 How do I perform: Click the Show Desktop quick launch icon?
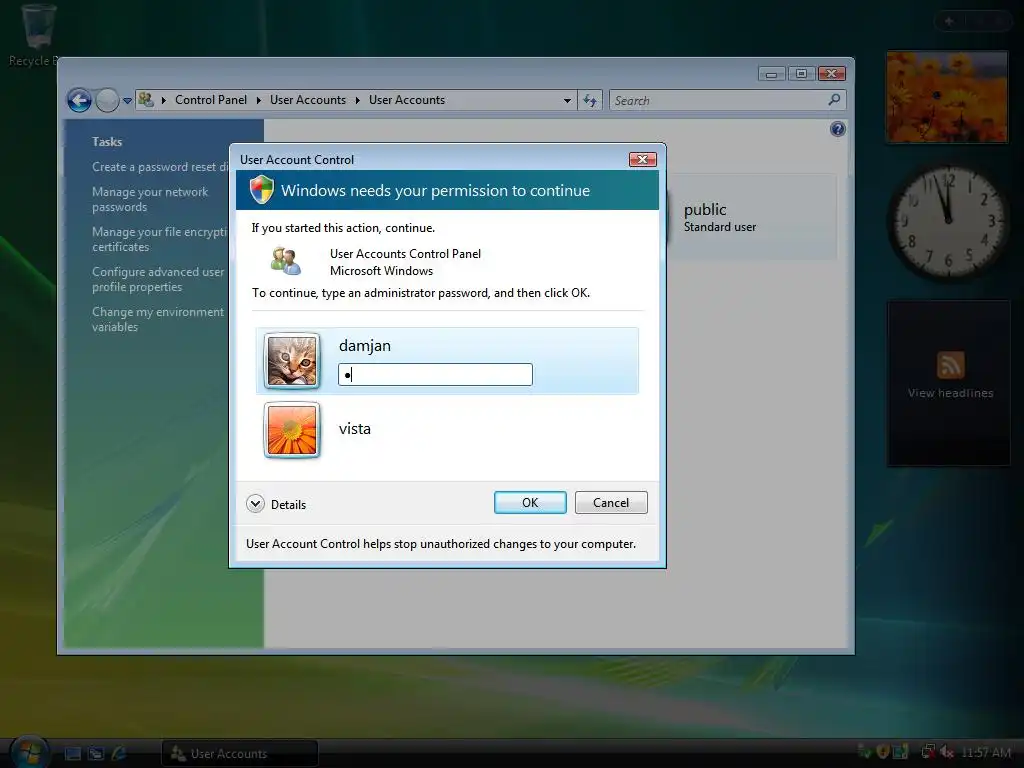pos(73,754)
